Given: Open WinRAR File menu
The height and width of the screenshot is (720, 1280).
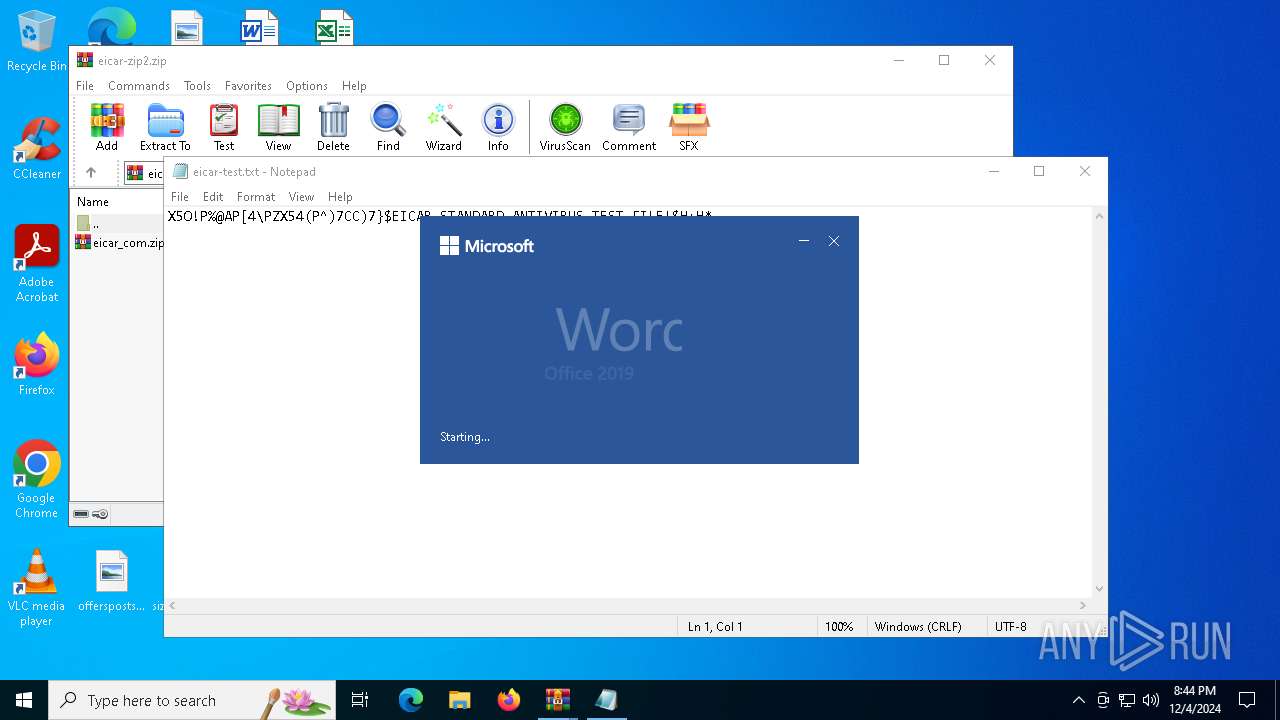Looking at the screenshot, I should (85, 86).
